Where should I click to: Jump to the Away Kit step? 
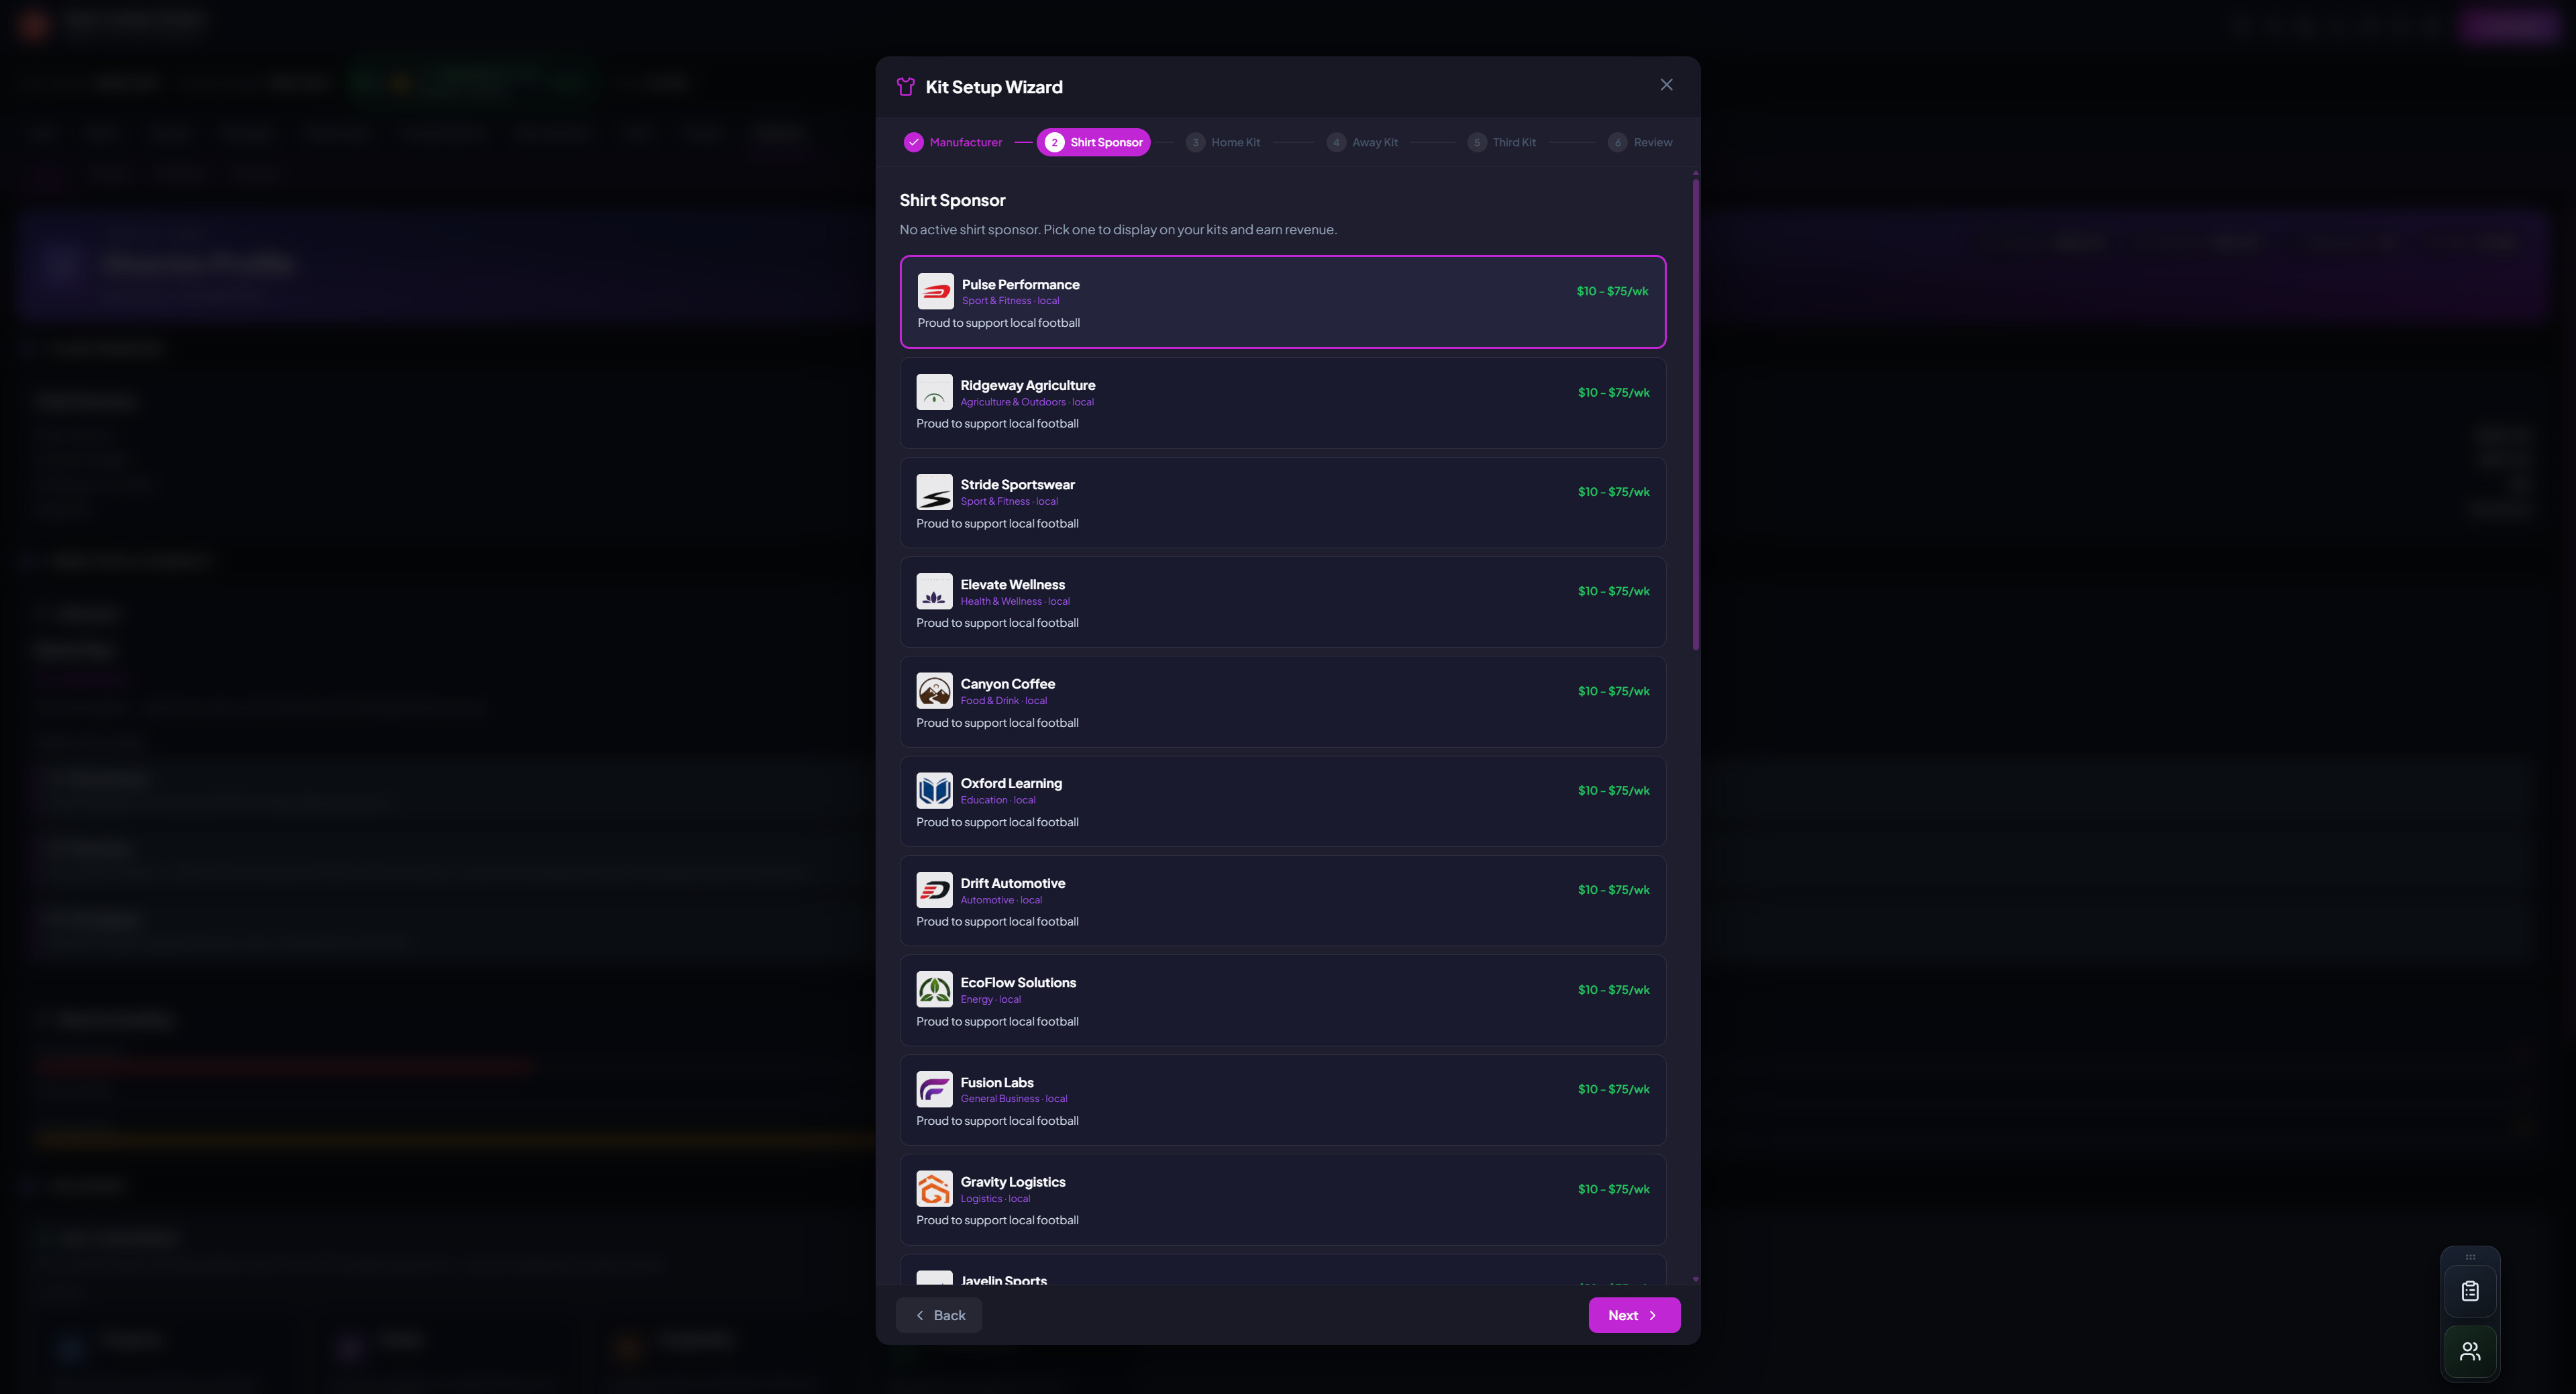tap(1362, 142)
